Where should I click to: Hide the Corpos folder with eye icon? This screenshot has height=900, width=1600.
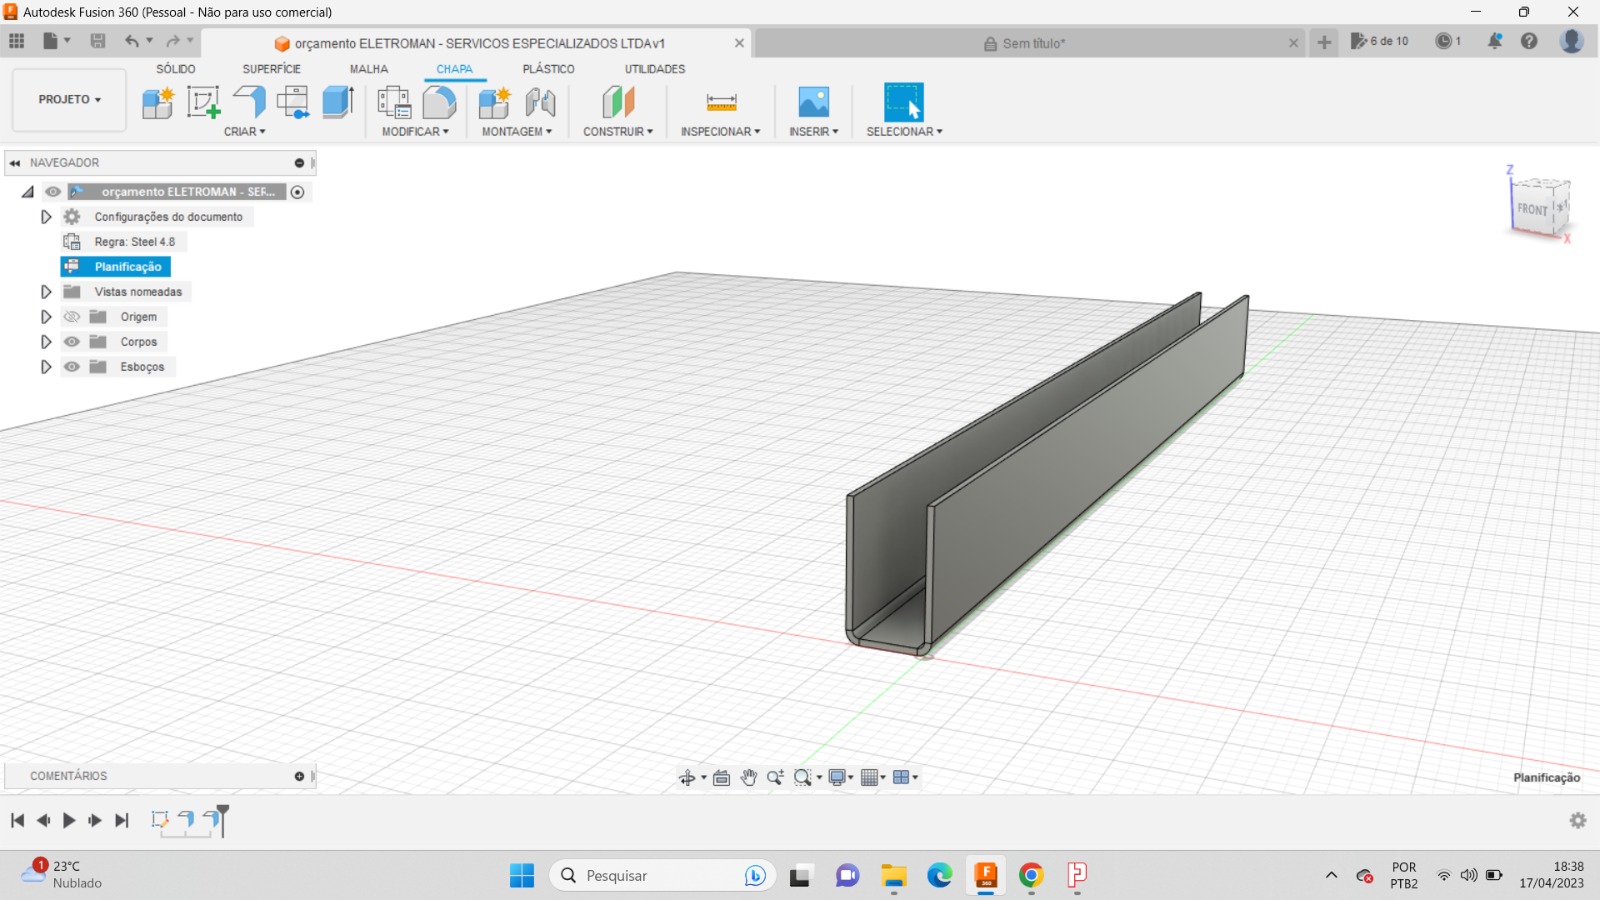click(x=72, y=342)
